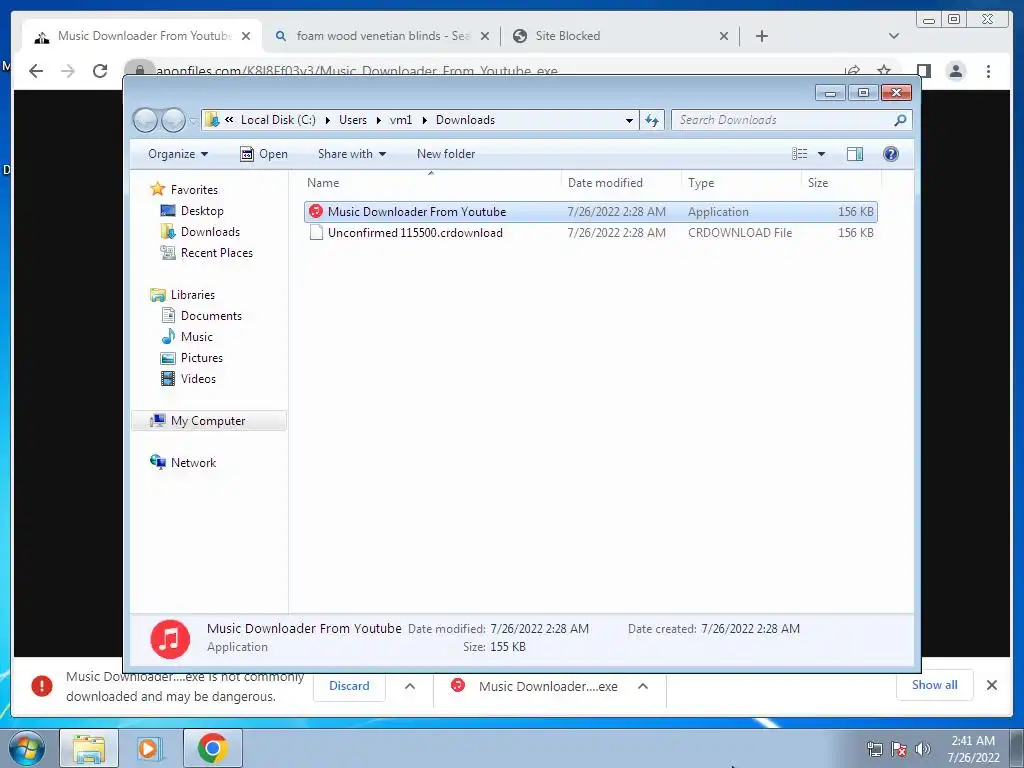Sort by Name column header
This screenshot has width=1024, height=768.
coord(431,183)
